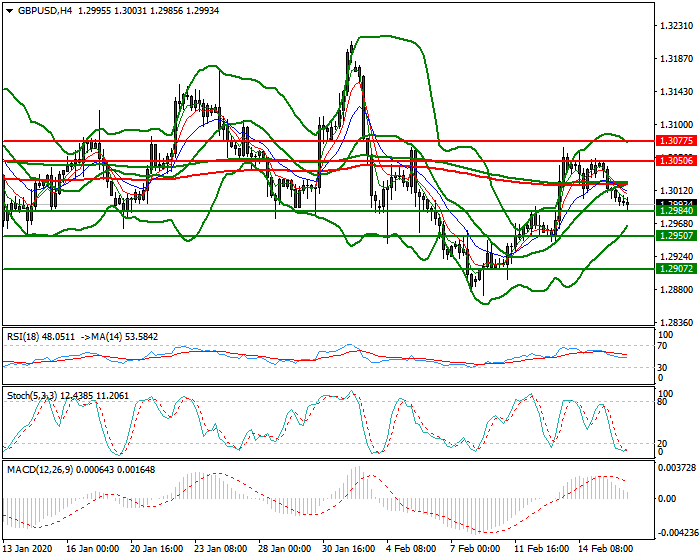
Task: Click the 1.32310 price scale value
Action: [x=676, y=26]
